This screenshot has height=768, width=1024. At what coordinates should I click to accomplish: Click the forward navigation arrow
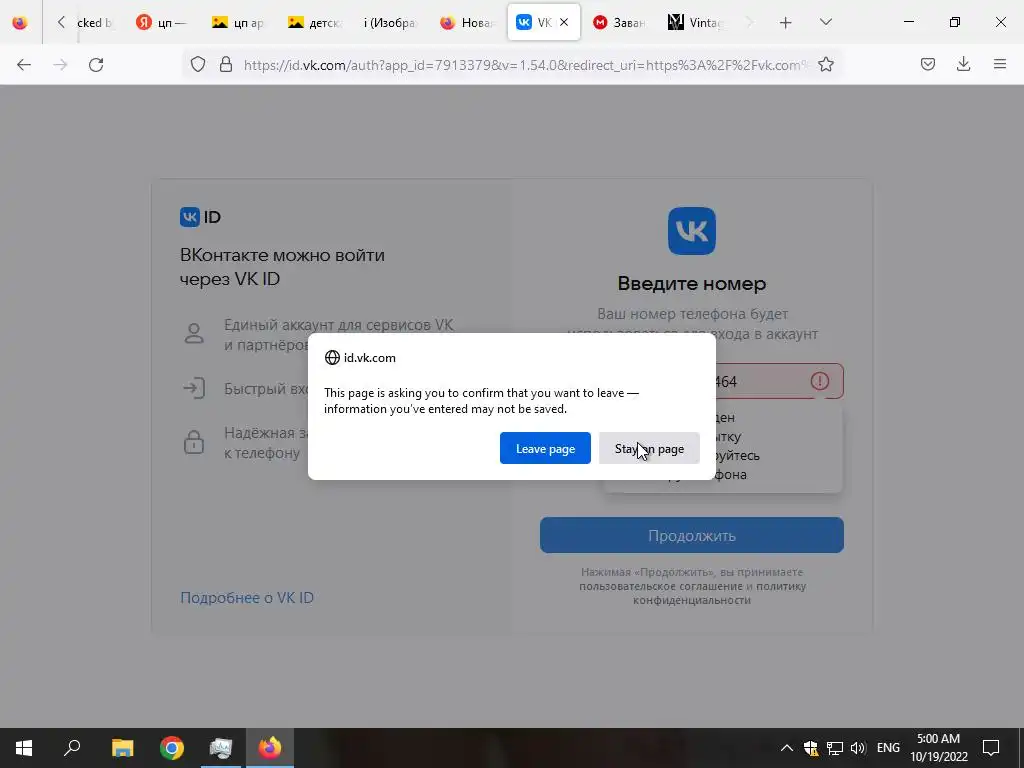click(x=60, y=64)
